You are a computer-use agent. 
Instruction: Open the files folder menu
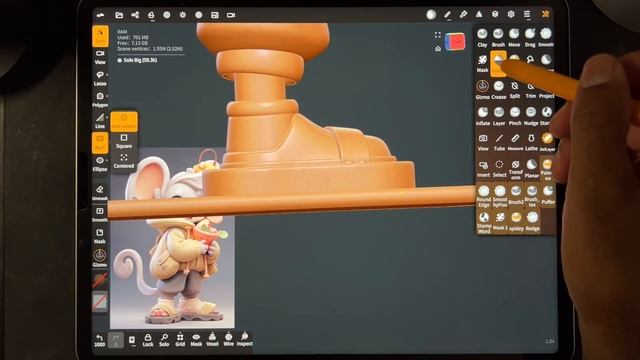119,15
